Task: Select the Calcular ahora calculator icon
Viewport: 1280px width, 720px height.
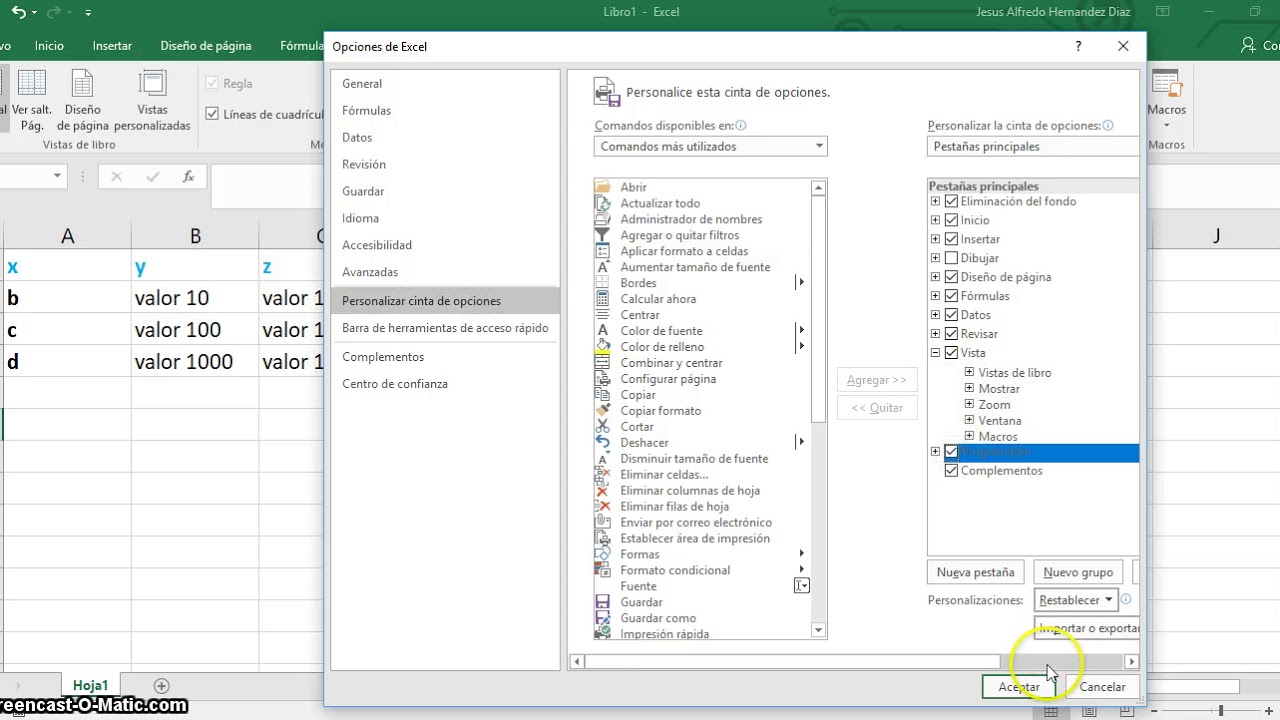Action: pyautogui.click(x=602, y=299)
